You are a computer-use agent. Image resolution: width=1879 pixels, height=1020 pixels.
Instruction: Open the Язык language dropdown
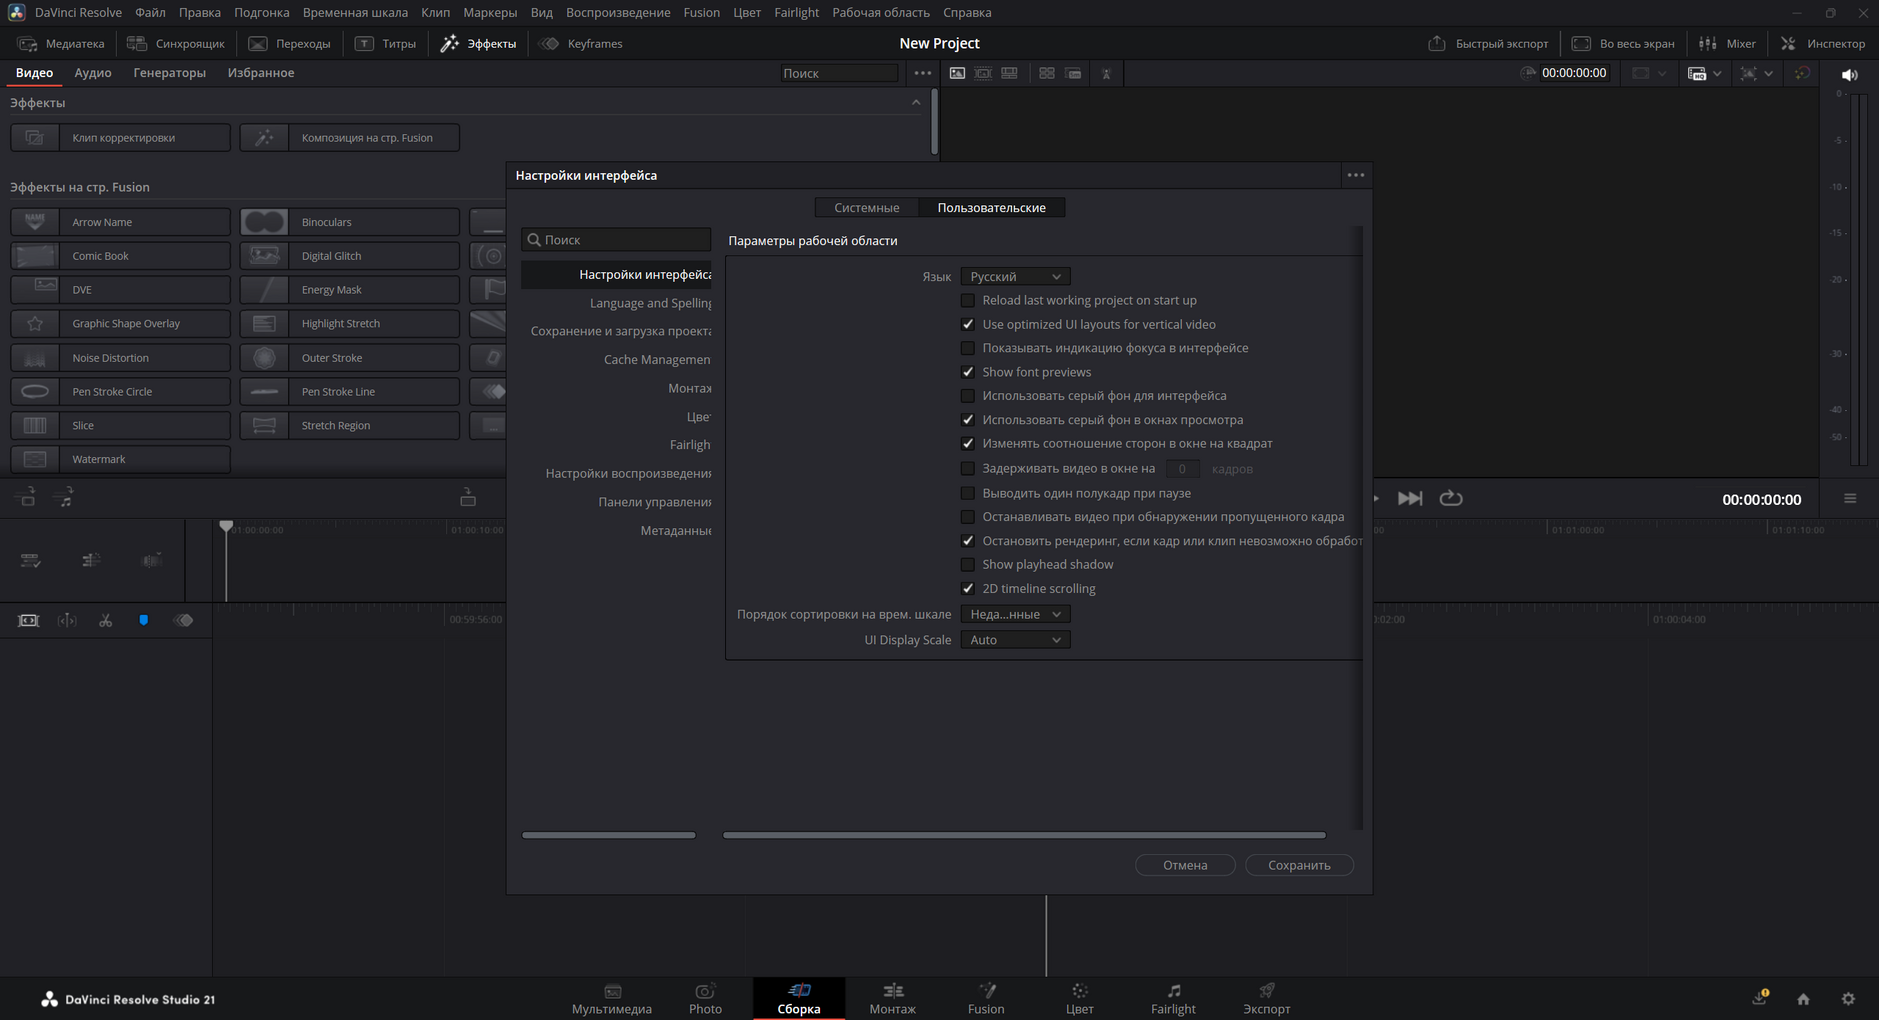coord(1015,276)
